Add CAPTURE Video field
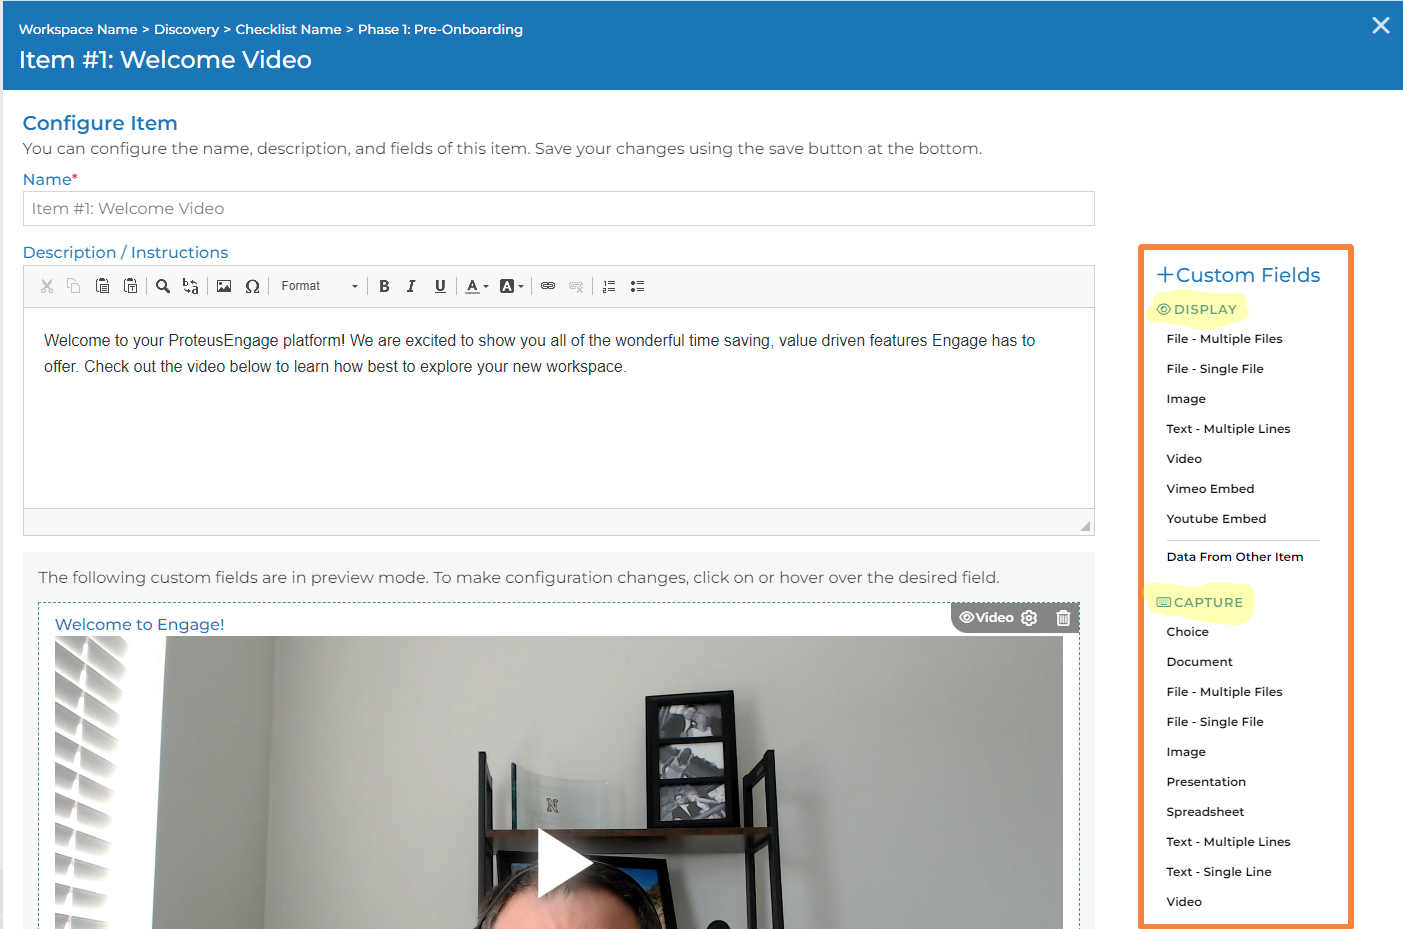This screenshot has height=929, width=1403. click(1184, 902)
